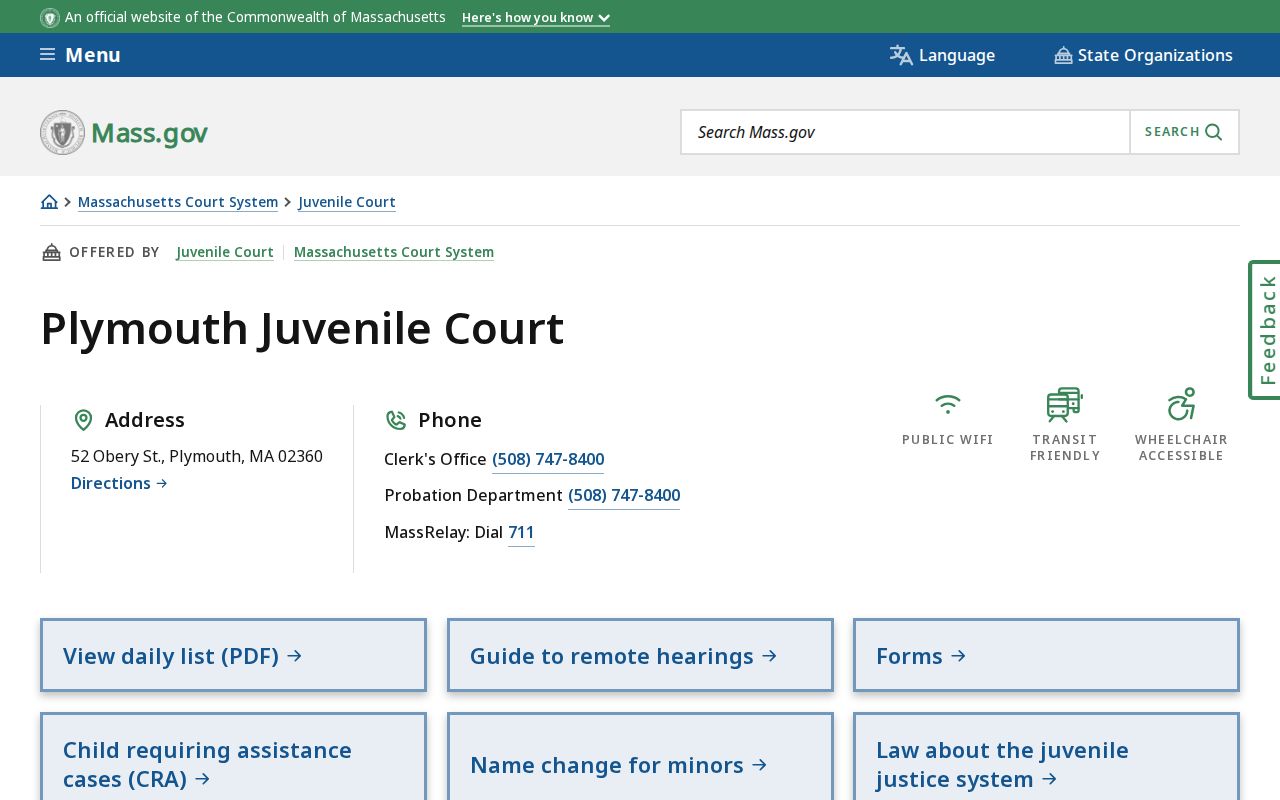Click the Phone handset icon
The height and width of the screenshot is (800, 1280).
[396, 420]
